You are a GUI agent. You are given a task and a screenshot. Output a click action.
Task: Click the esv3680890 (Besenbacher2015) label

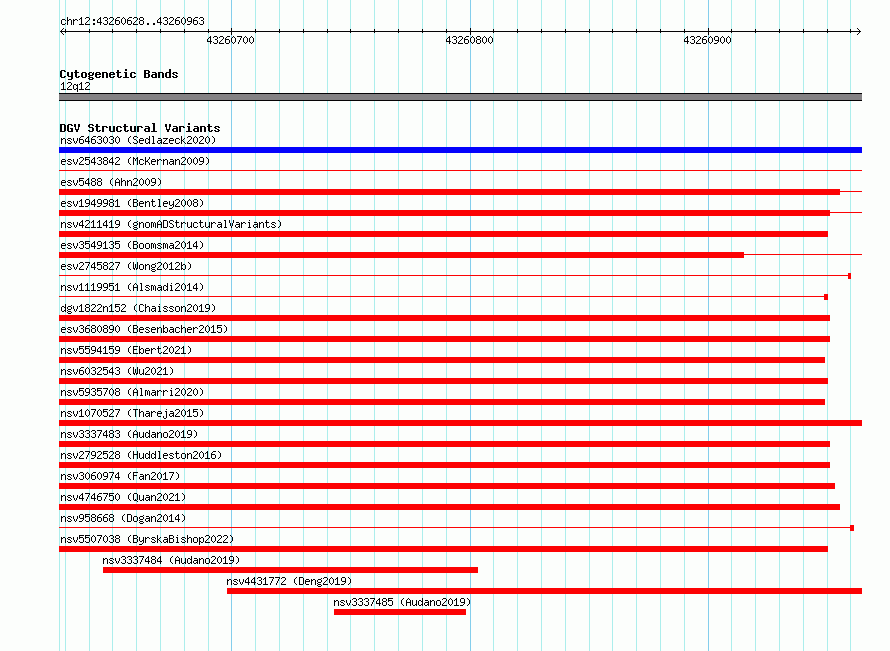click(x=144, y=329)
